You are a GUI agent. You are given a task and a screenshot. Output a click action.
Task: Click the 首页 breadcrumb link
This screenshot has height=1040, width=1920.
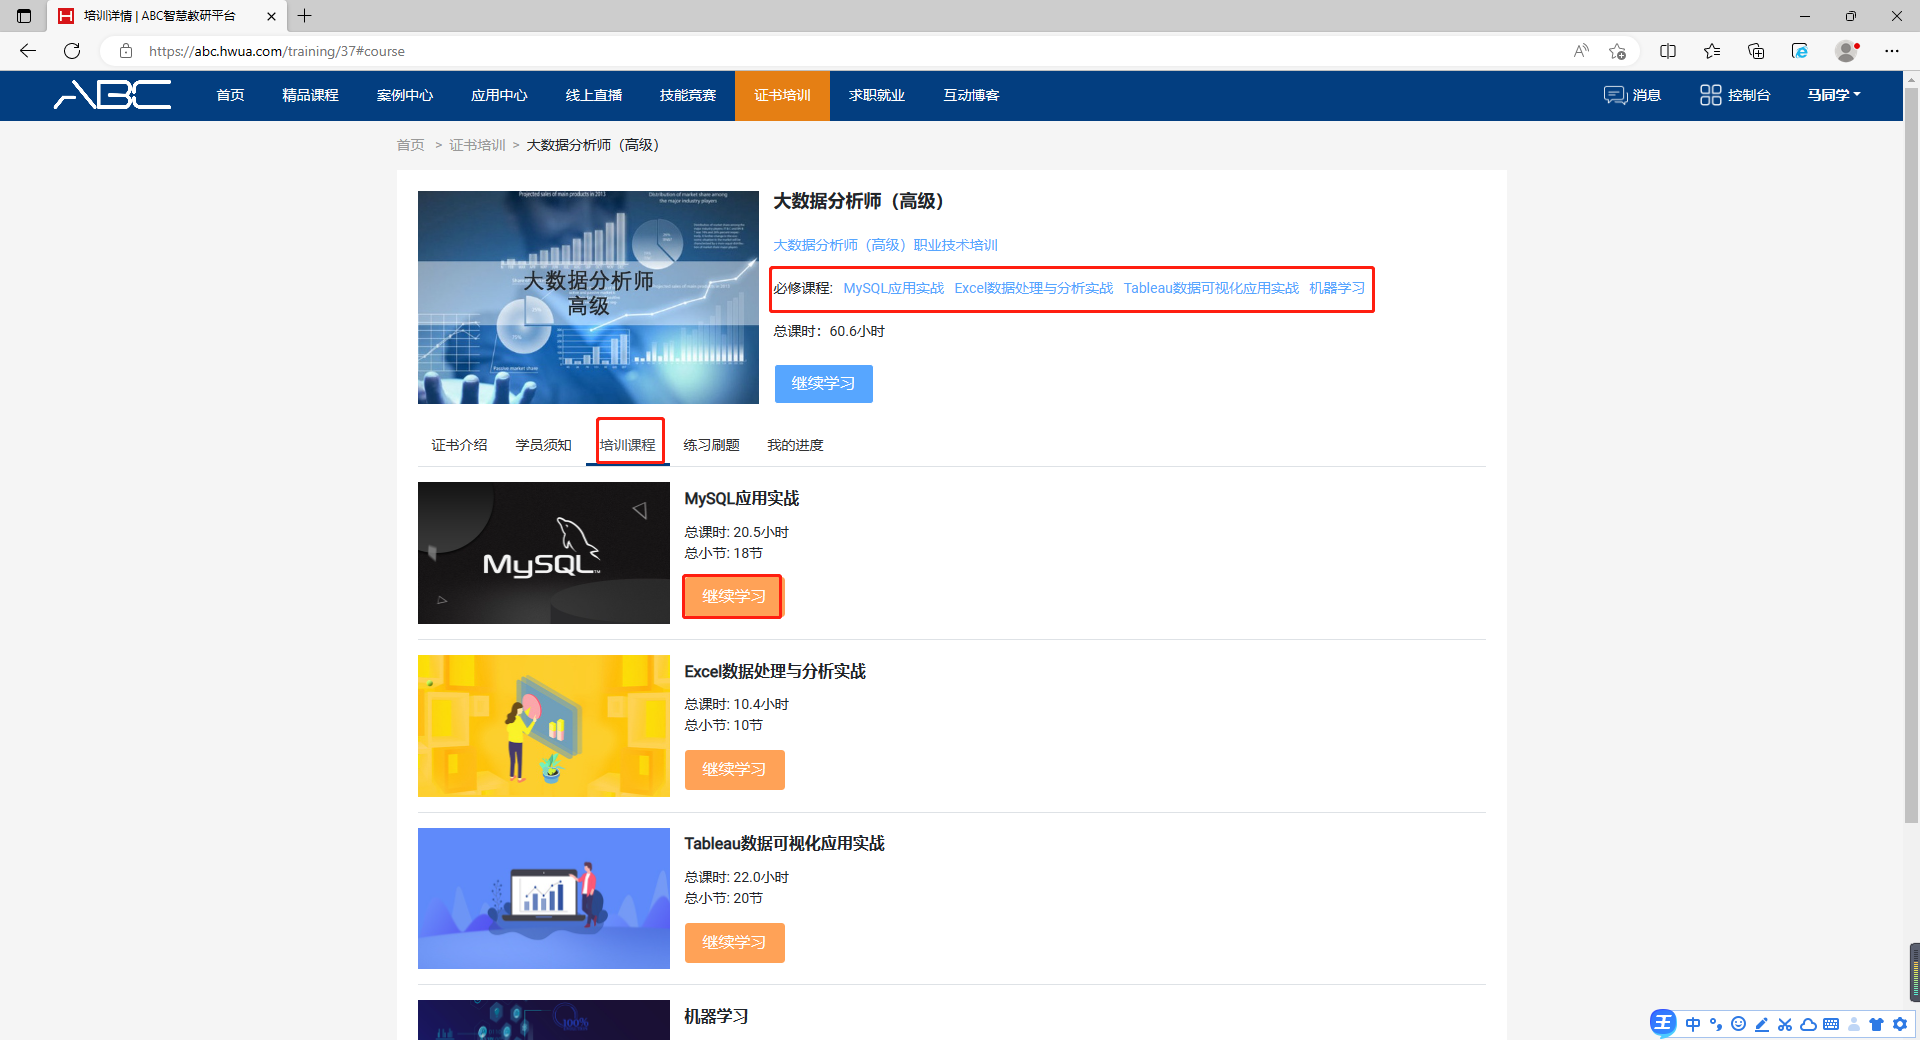click(x=410, y=145)
